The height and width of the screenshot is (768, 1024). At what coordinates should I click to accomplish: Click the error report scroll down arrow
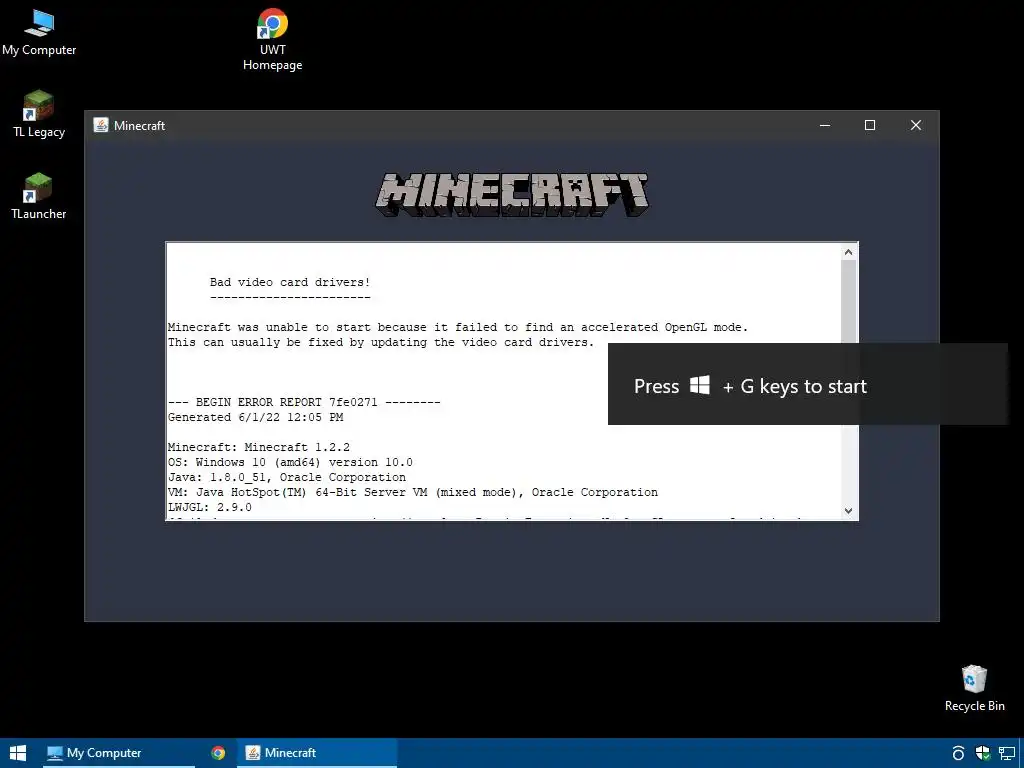click(848, 511)
